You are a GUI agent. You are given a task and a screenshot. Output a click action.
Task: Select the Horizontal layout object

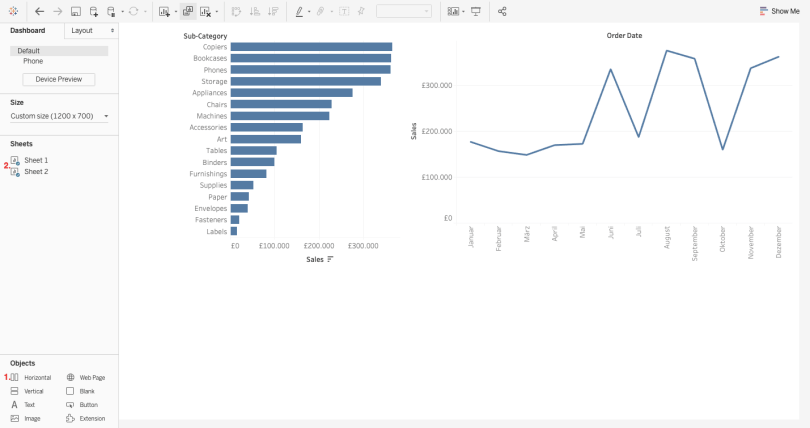(31, 377)
